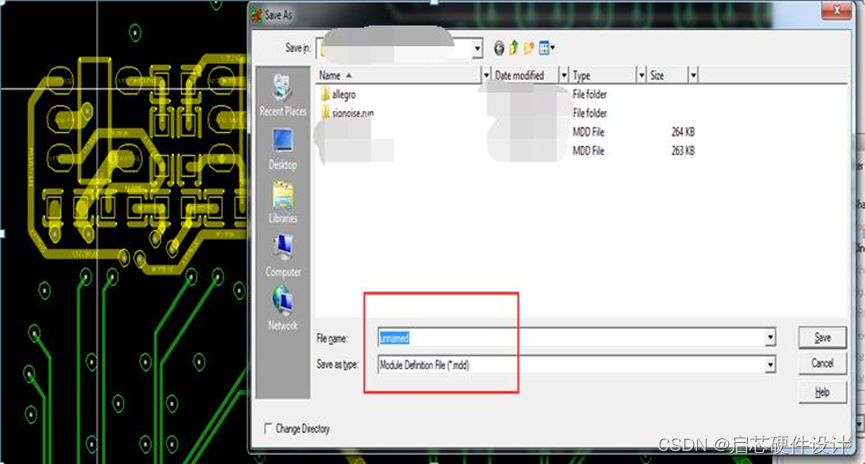Open Libraries in the sidebar

(283, 201)
